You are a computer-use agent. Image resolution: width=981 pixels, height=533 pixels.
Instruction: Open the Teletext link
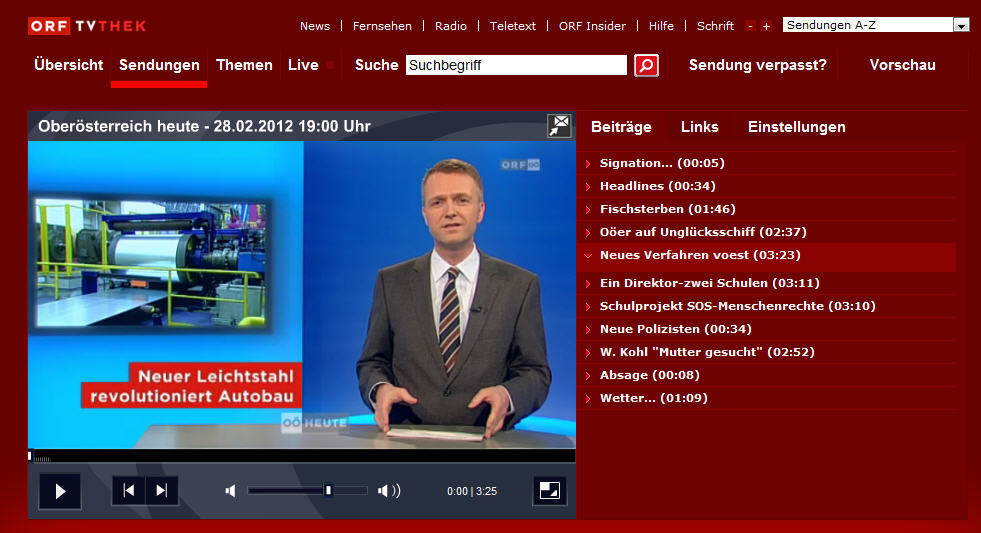513,26
